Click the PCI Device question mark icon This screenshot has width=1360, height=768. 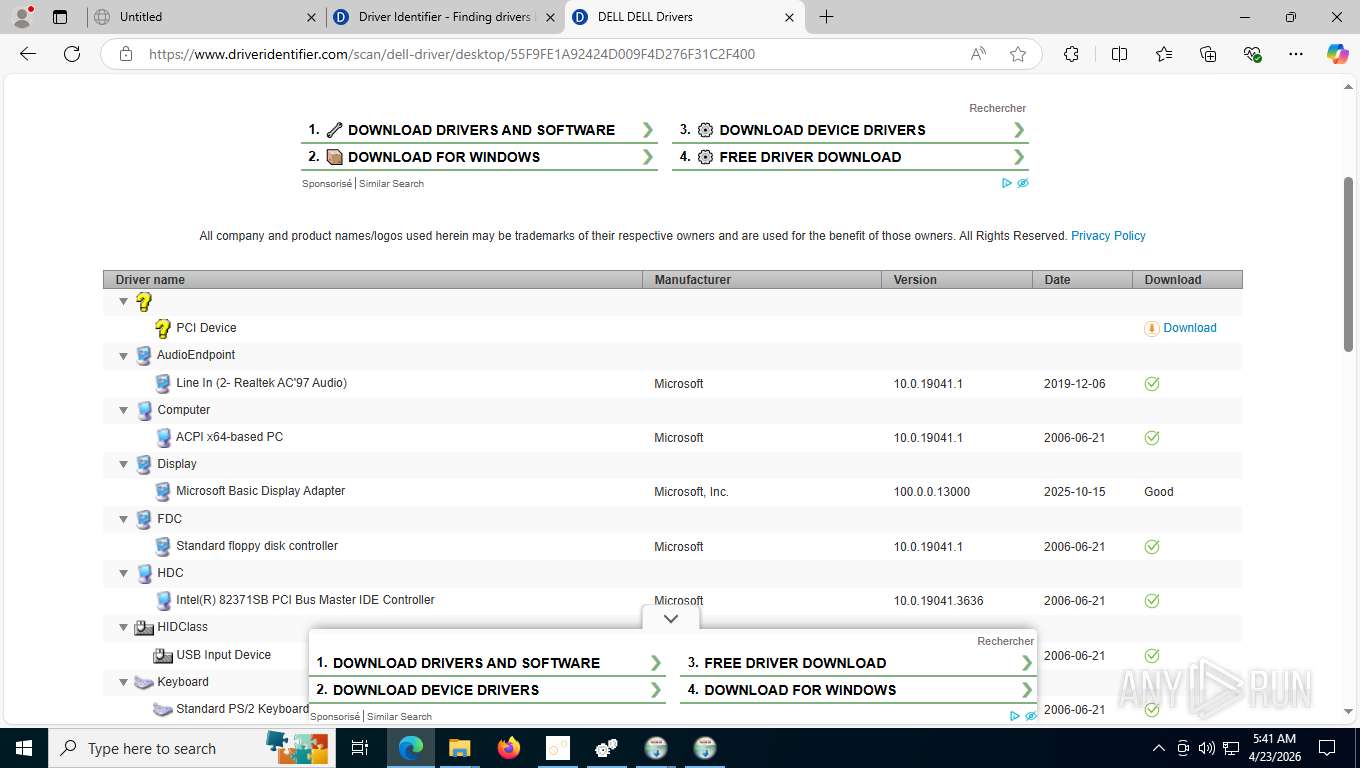click(x=163, y=328)
